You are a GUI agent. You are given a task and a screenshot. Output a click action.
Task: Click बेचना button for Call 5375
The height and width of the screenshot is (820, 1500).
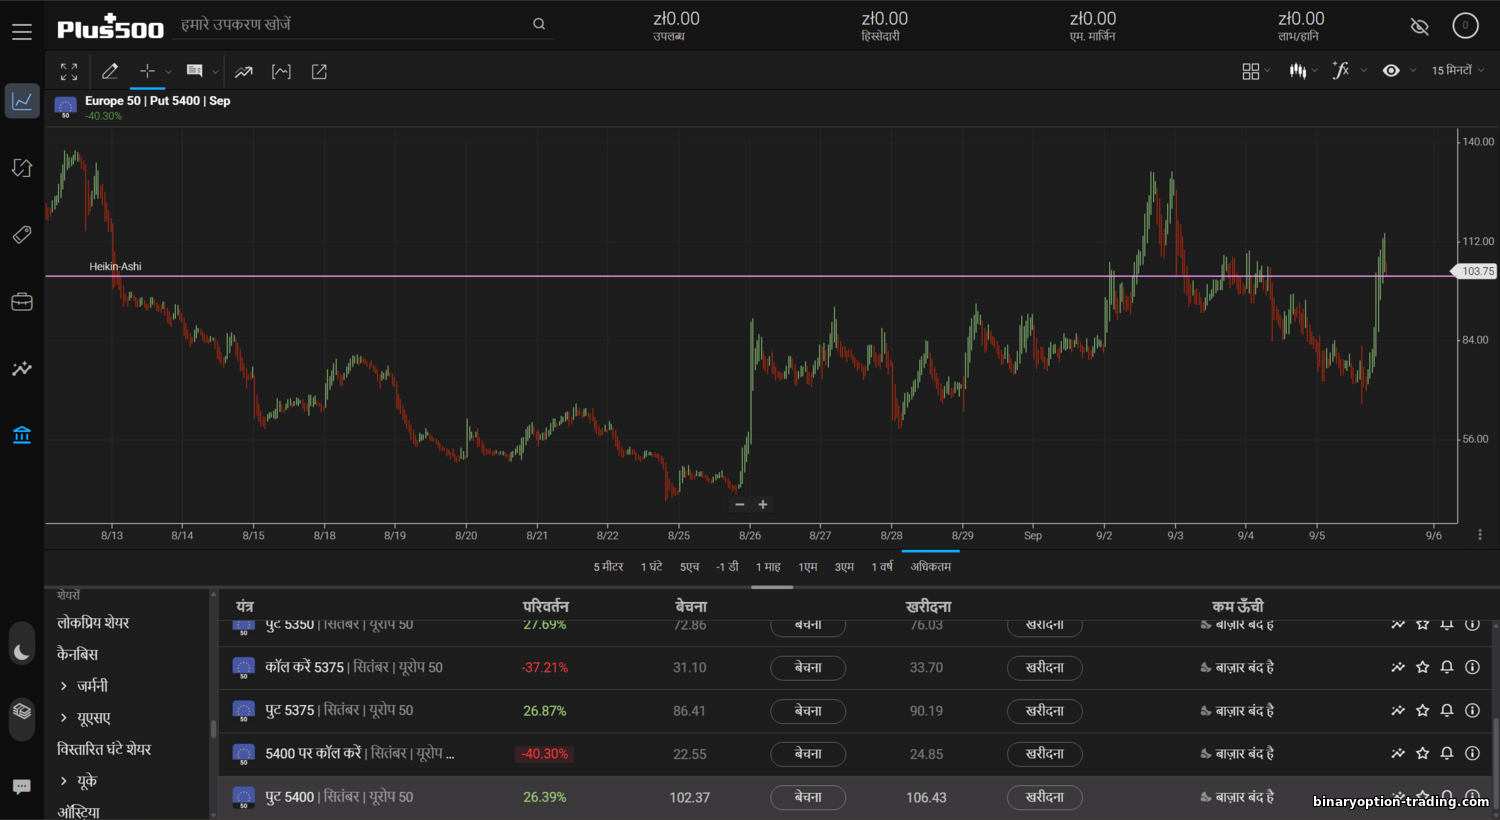tap(808, 667)
